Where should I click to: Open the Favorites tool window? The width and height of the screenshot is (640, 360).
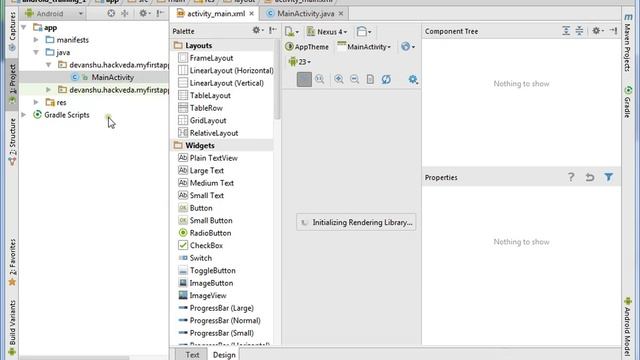click(x=12, y=262)
